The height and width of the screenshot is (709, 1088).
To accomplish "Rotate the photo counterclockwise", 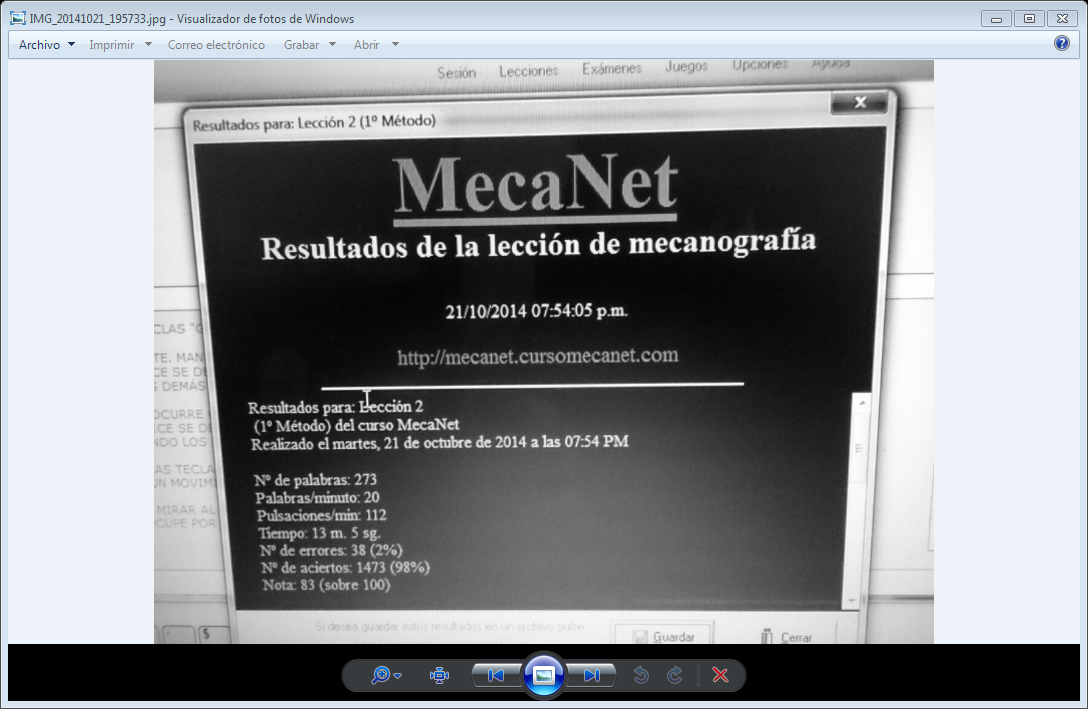I will [641, 675].
